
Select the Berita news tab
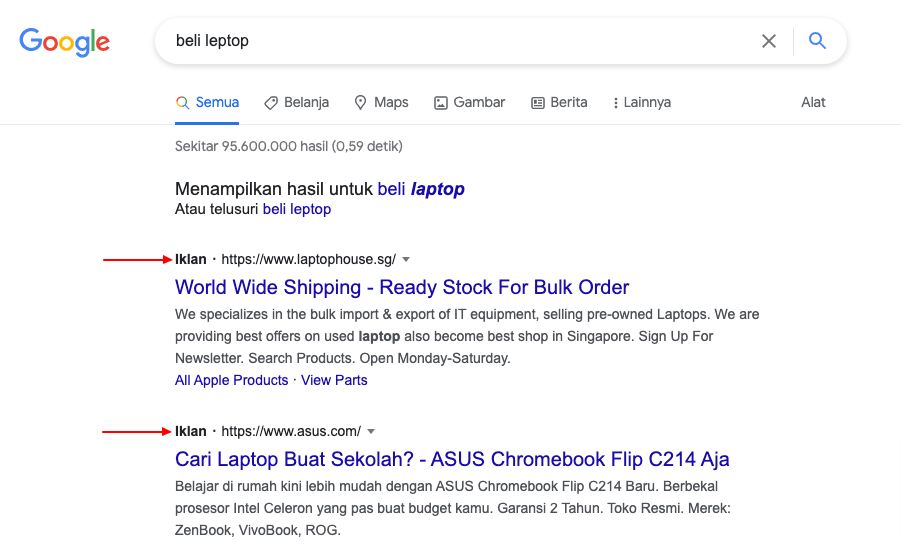click(559, 102)
